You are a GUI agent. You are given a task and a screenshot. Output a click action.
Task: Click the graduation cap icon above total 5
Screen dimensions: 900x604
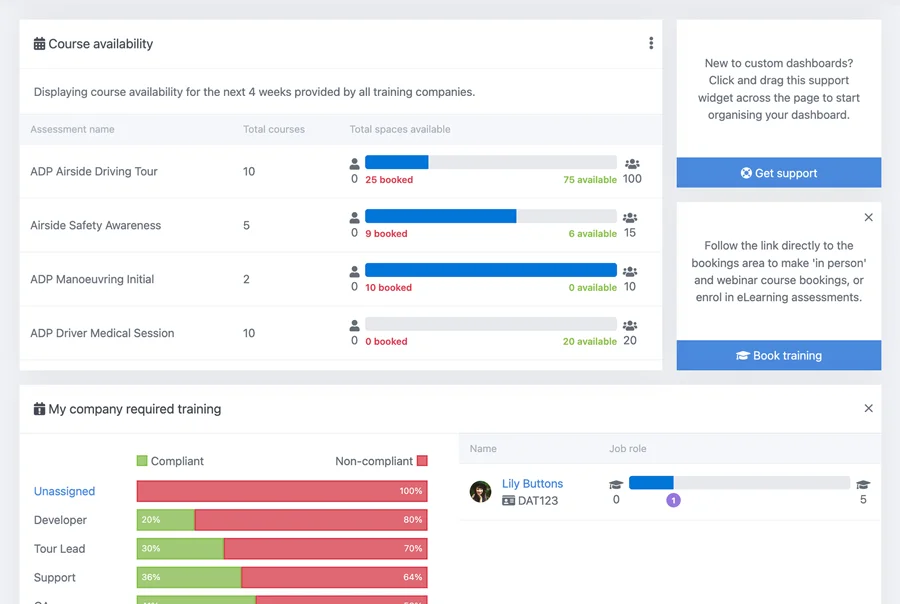click(863, 484)
